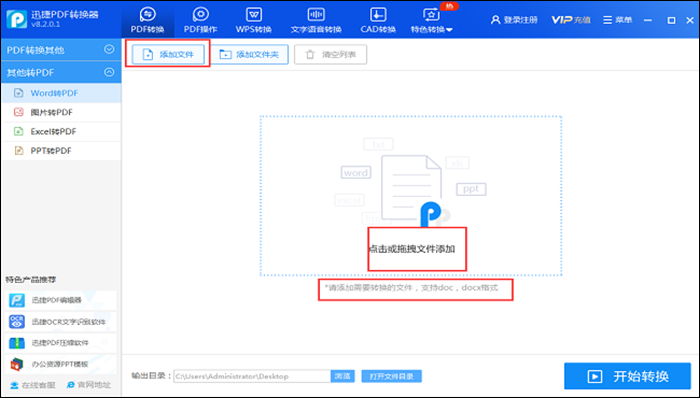Close the converter window
700x398 pixels.
690,20
